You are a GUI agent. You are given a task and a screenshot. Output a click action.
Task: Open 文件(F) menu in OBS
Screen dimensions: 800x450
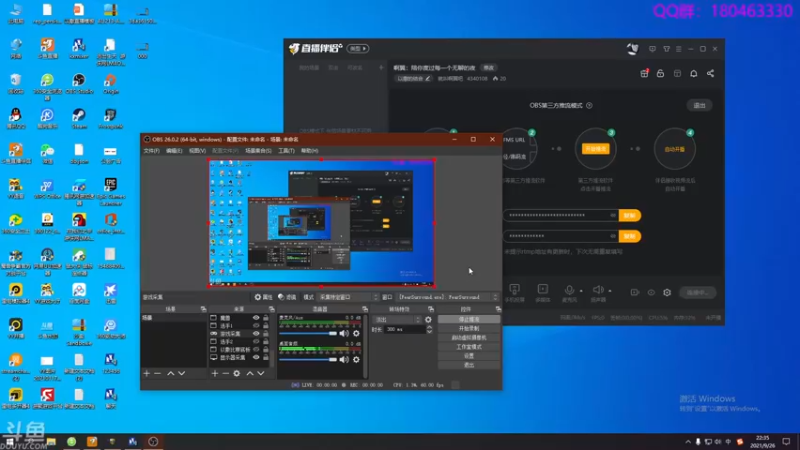pos(152,151)
